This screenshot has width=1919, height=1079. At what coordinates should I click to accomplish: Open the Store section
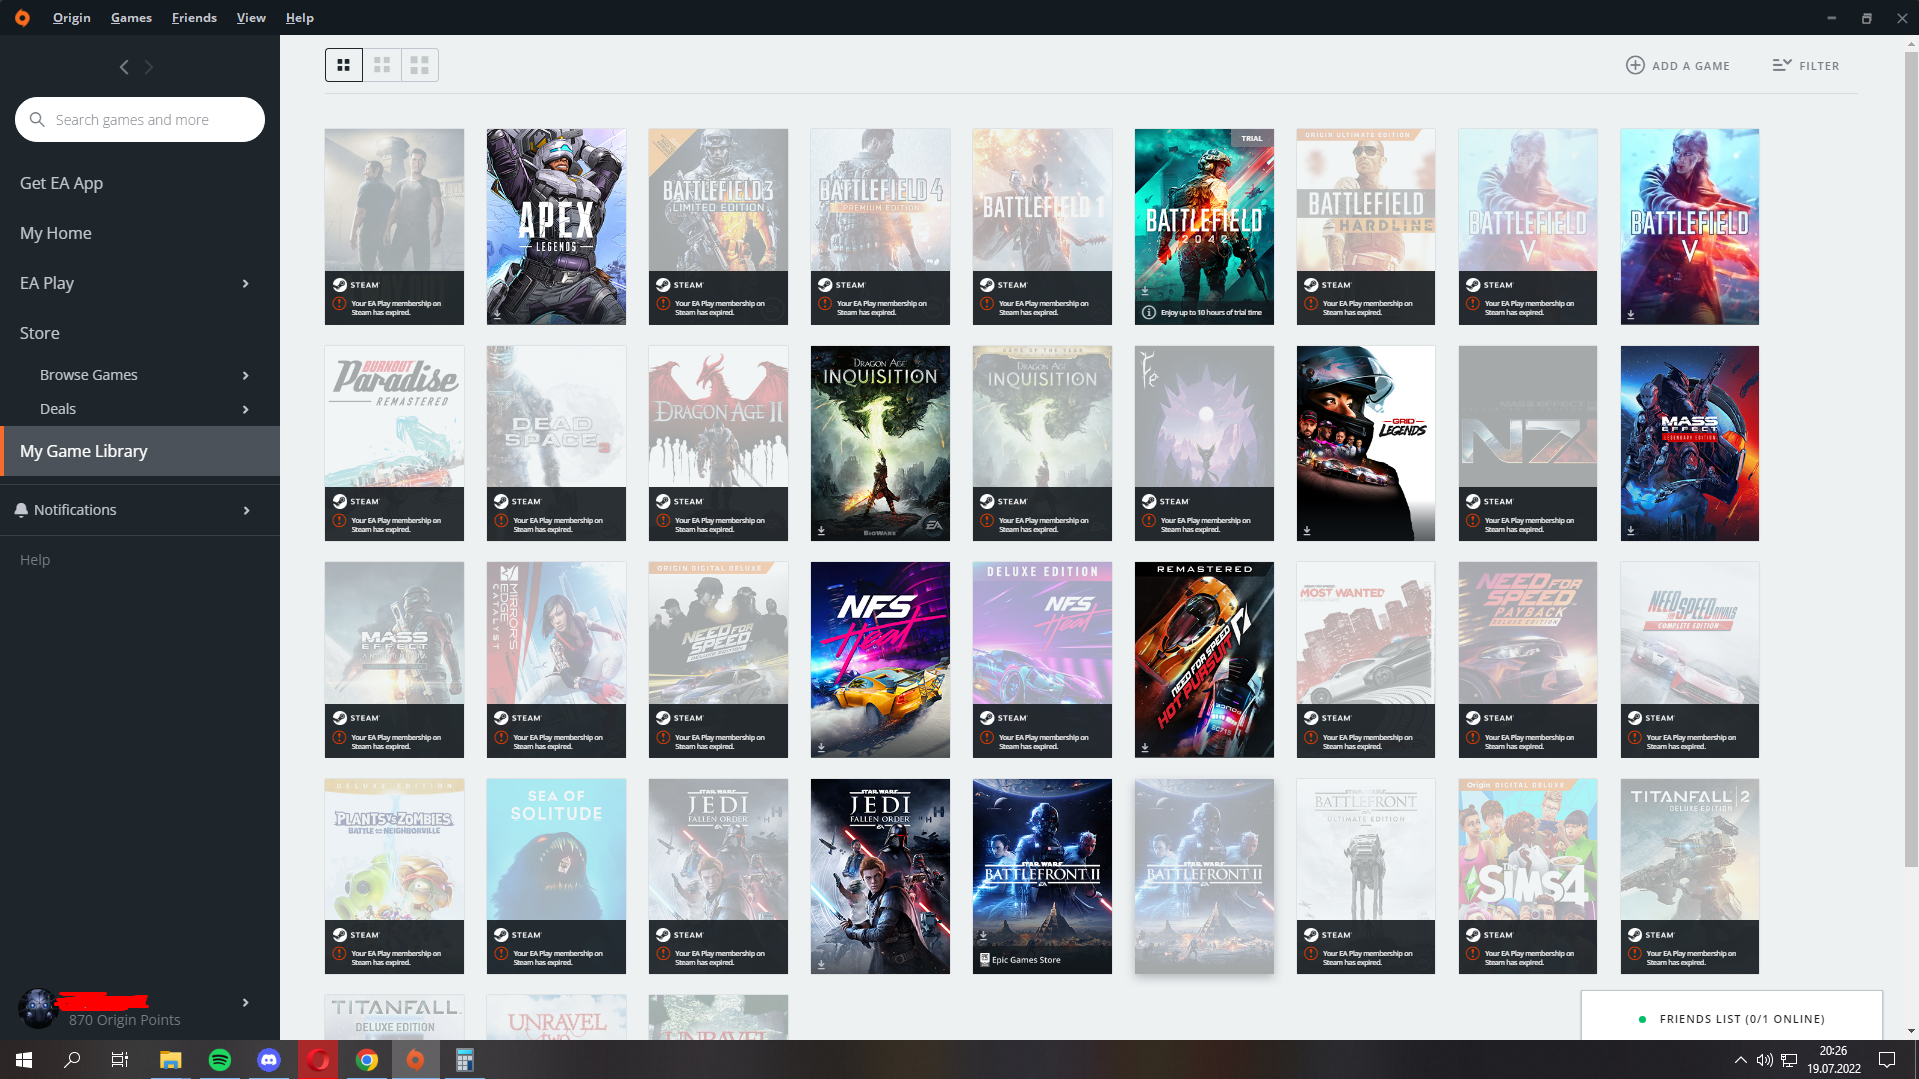pos(40,333)
